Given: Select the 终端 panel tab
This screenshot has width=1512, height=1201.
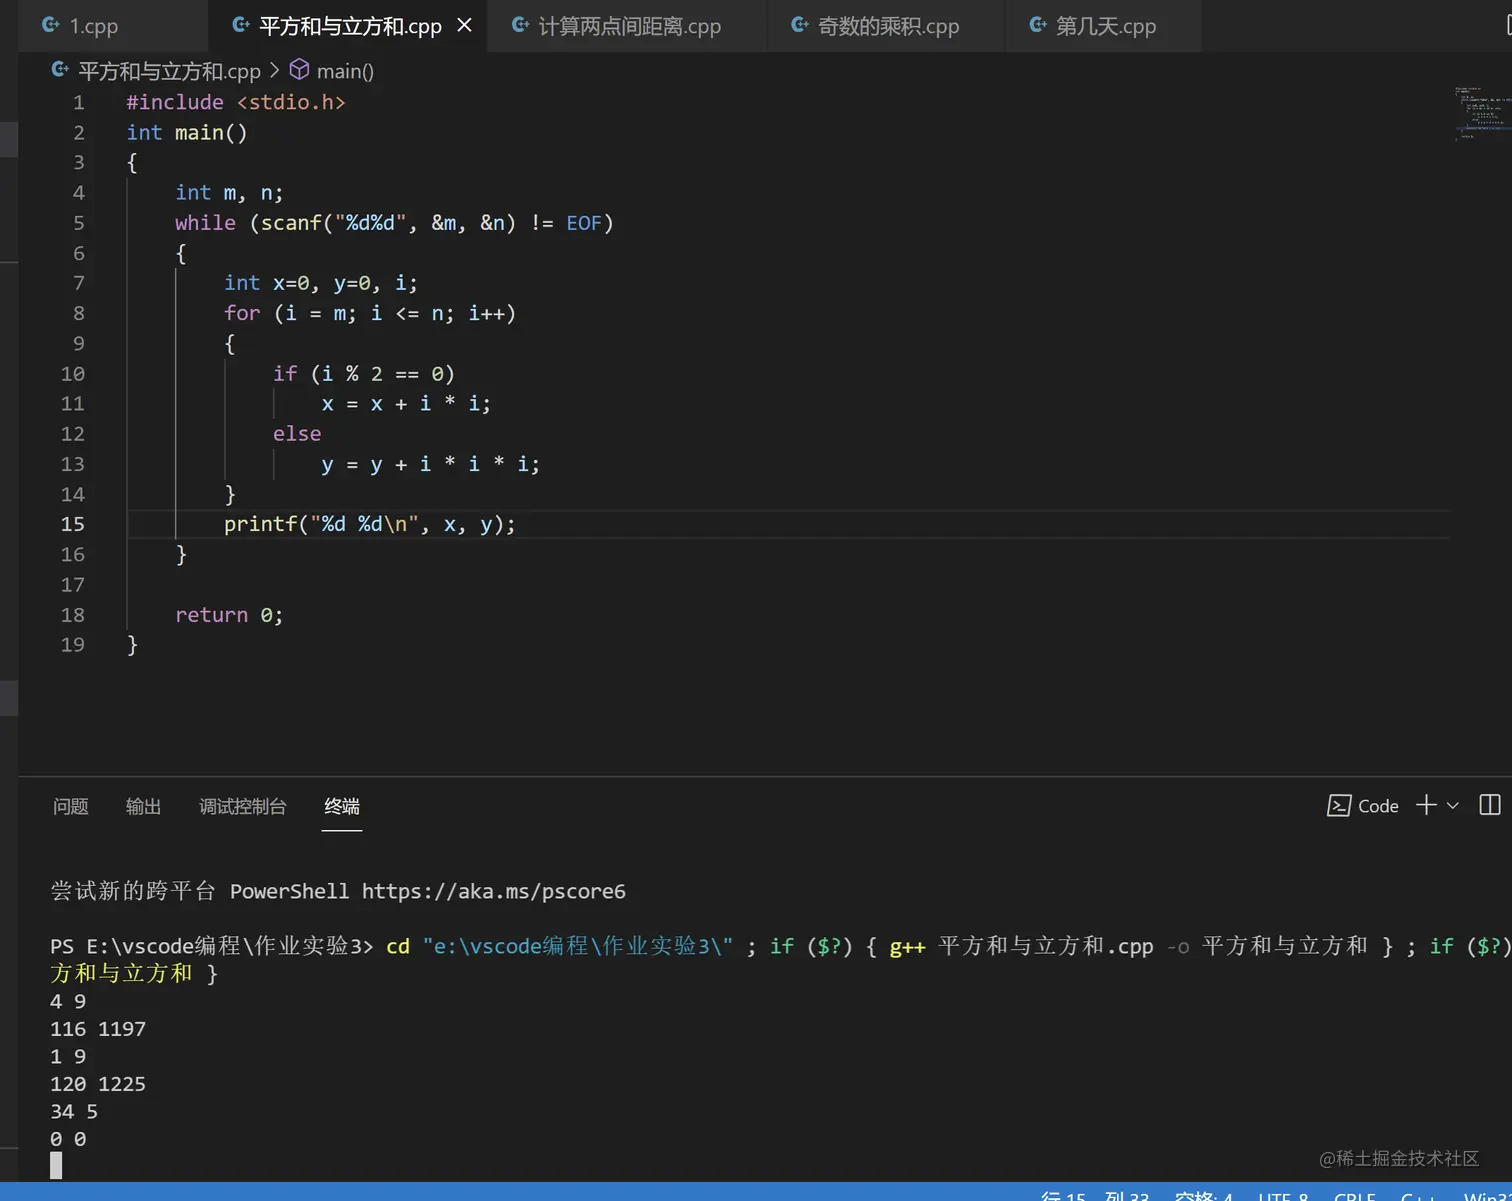Looking at the screenshot, I should pyautogui.click(x=342, y=806).
